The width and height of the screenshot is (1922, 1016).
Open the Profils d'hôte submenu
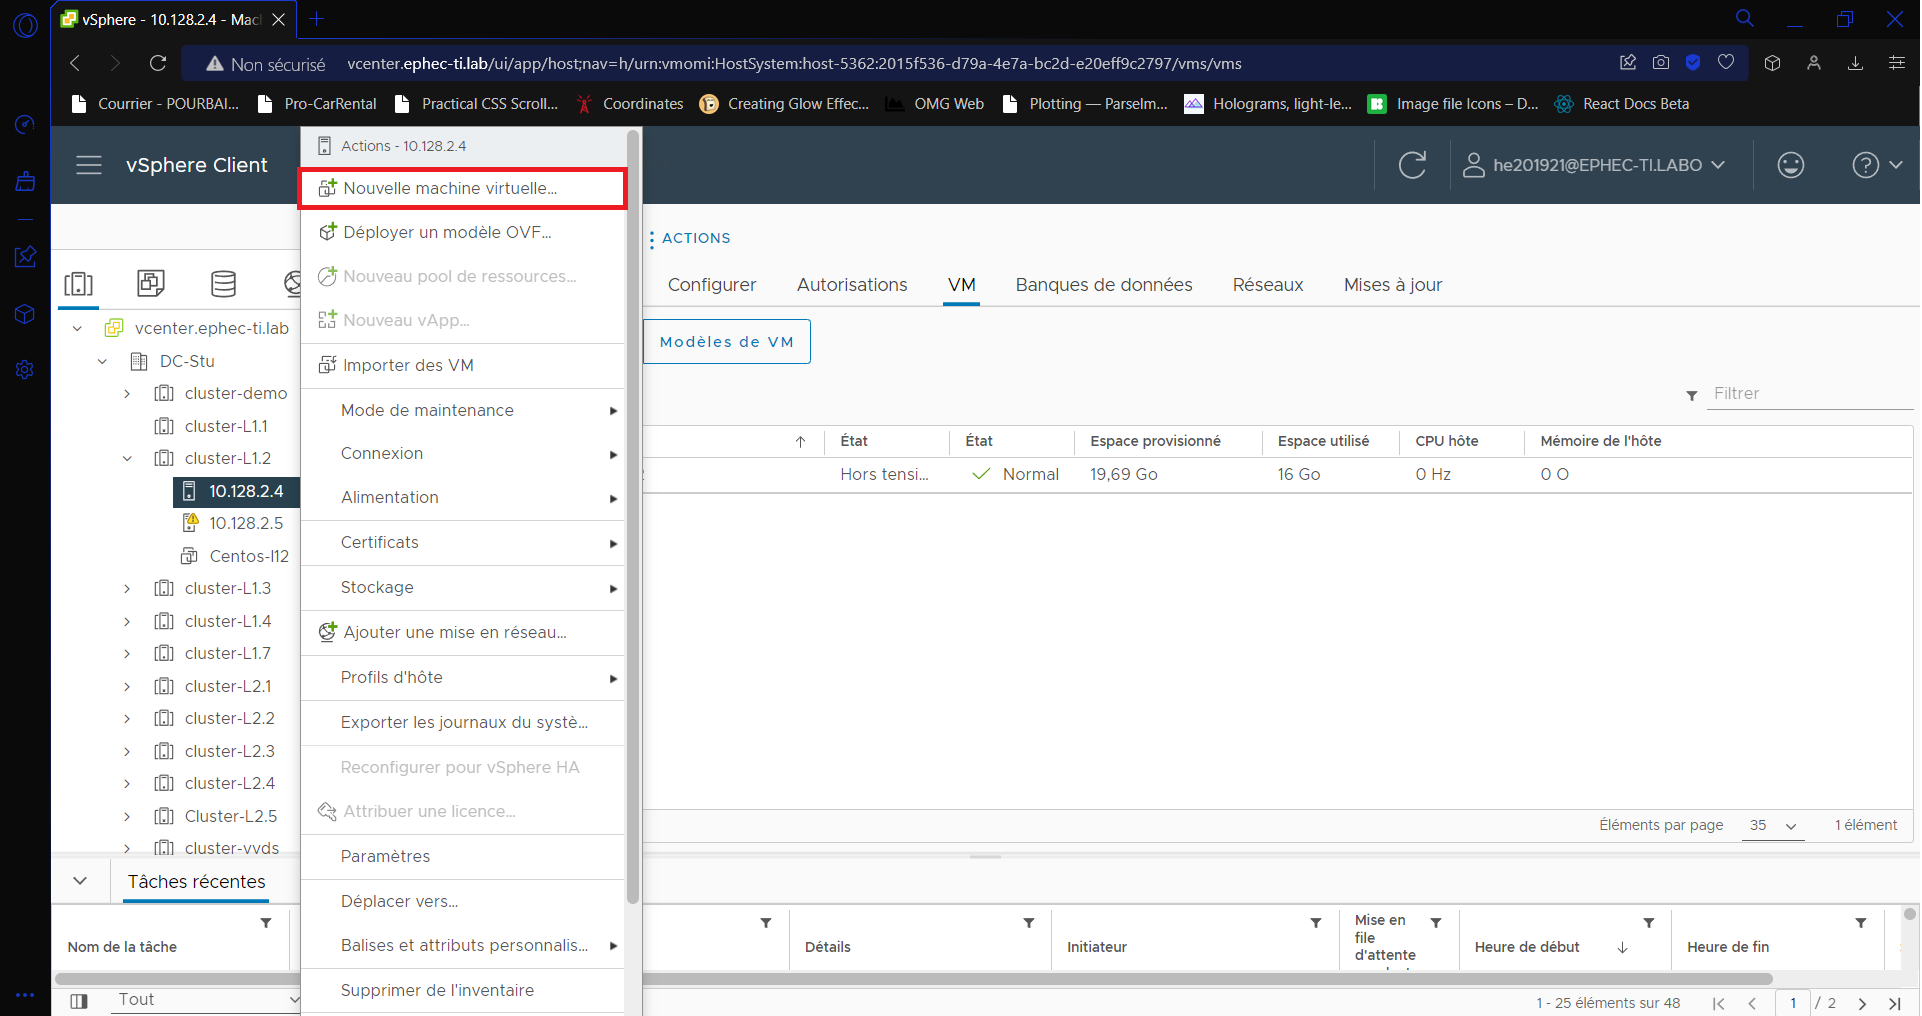pyautogui.click(x=462, y=677)
